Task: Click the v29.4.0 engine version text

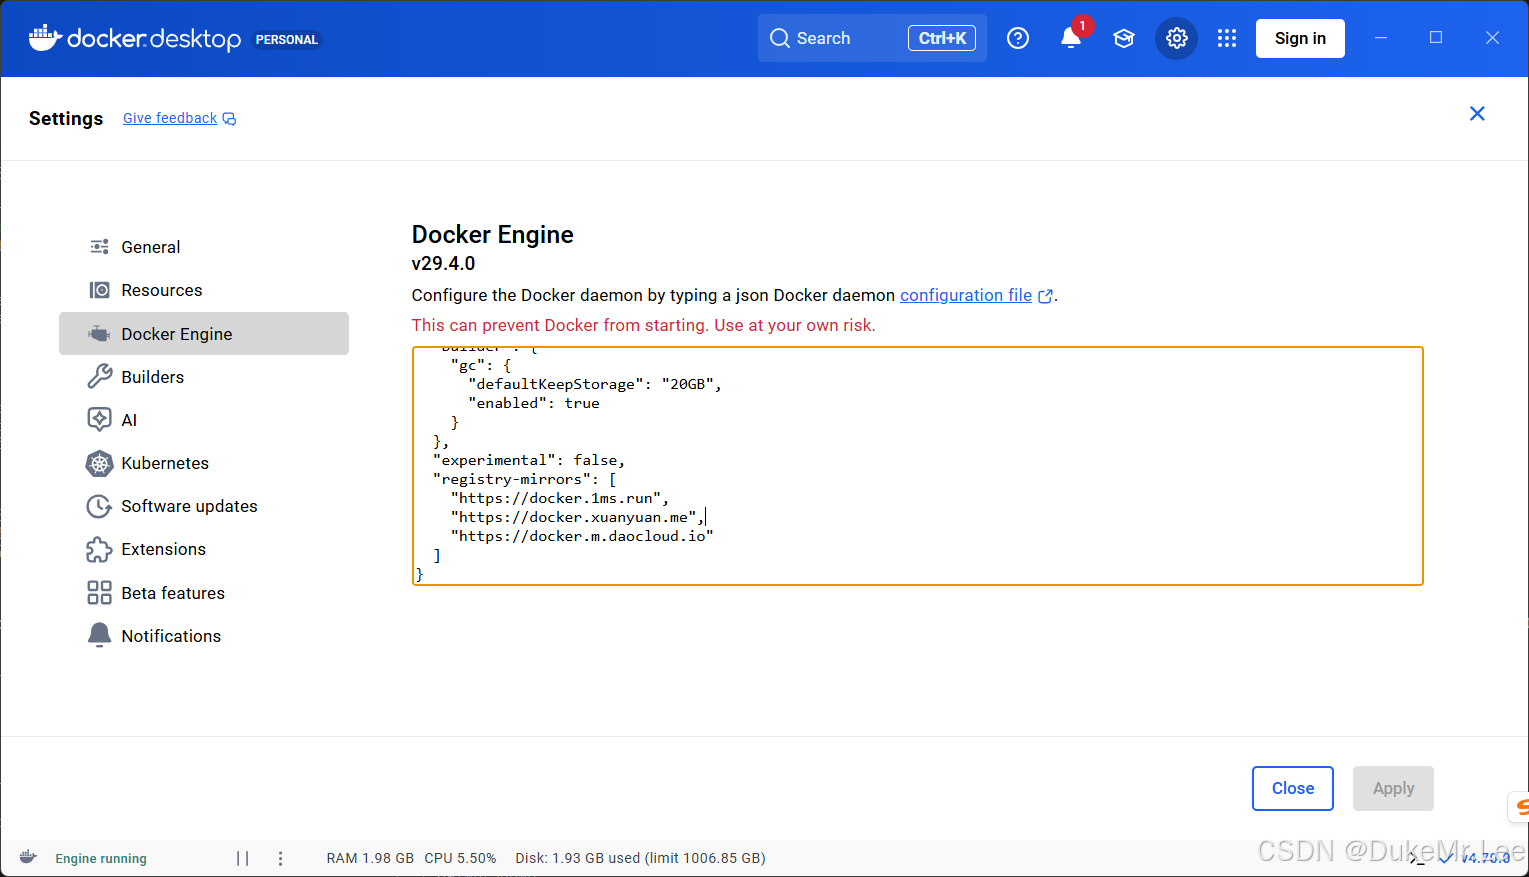Action: click(x=443, y=263)
